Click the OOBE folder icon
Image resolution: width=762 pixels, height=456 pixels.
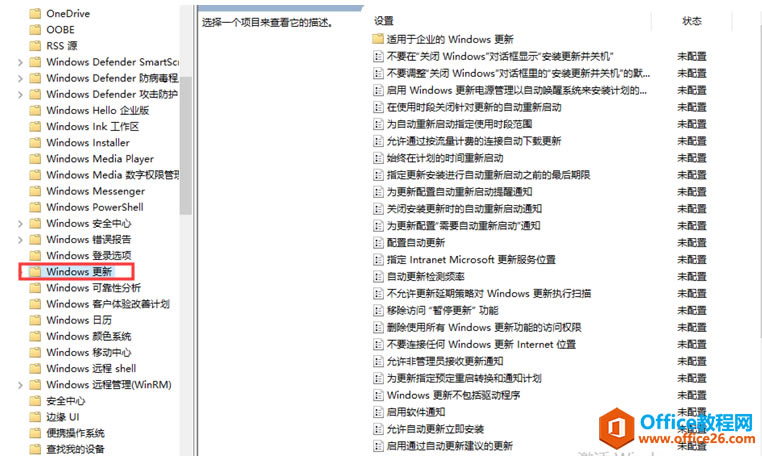pyautogui.click(x=35, y=30)
